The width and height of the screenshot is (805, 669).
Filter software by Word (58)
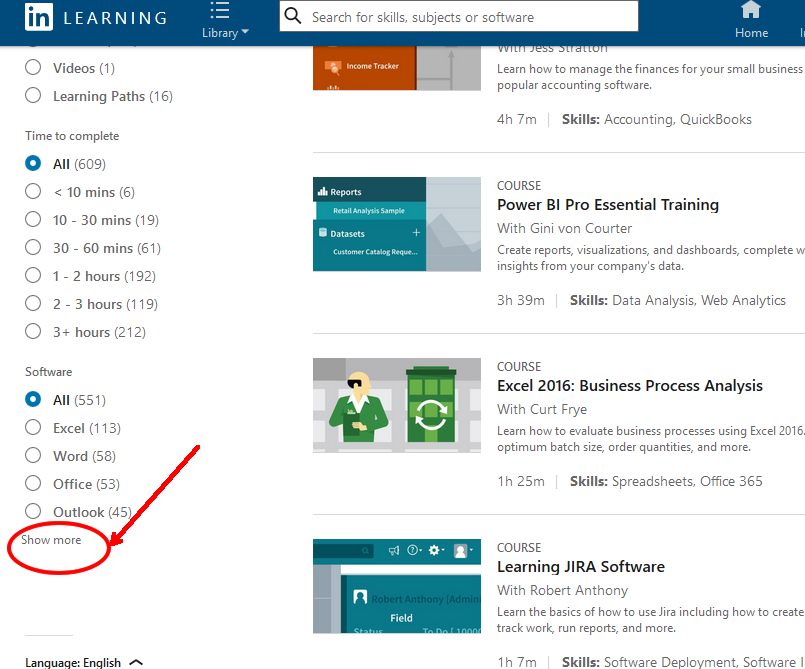33,455
